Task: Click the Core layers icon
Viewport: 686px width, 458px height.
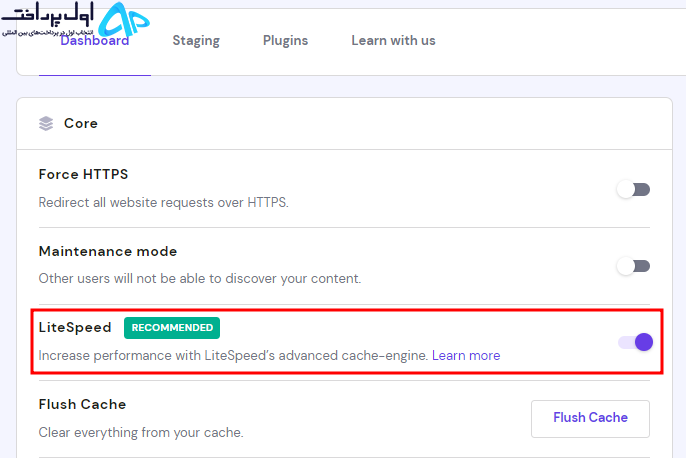Action: [x=46, y=123]
